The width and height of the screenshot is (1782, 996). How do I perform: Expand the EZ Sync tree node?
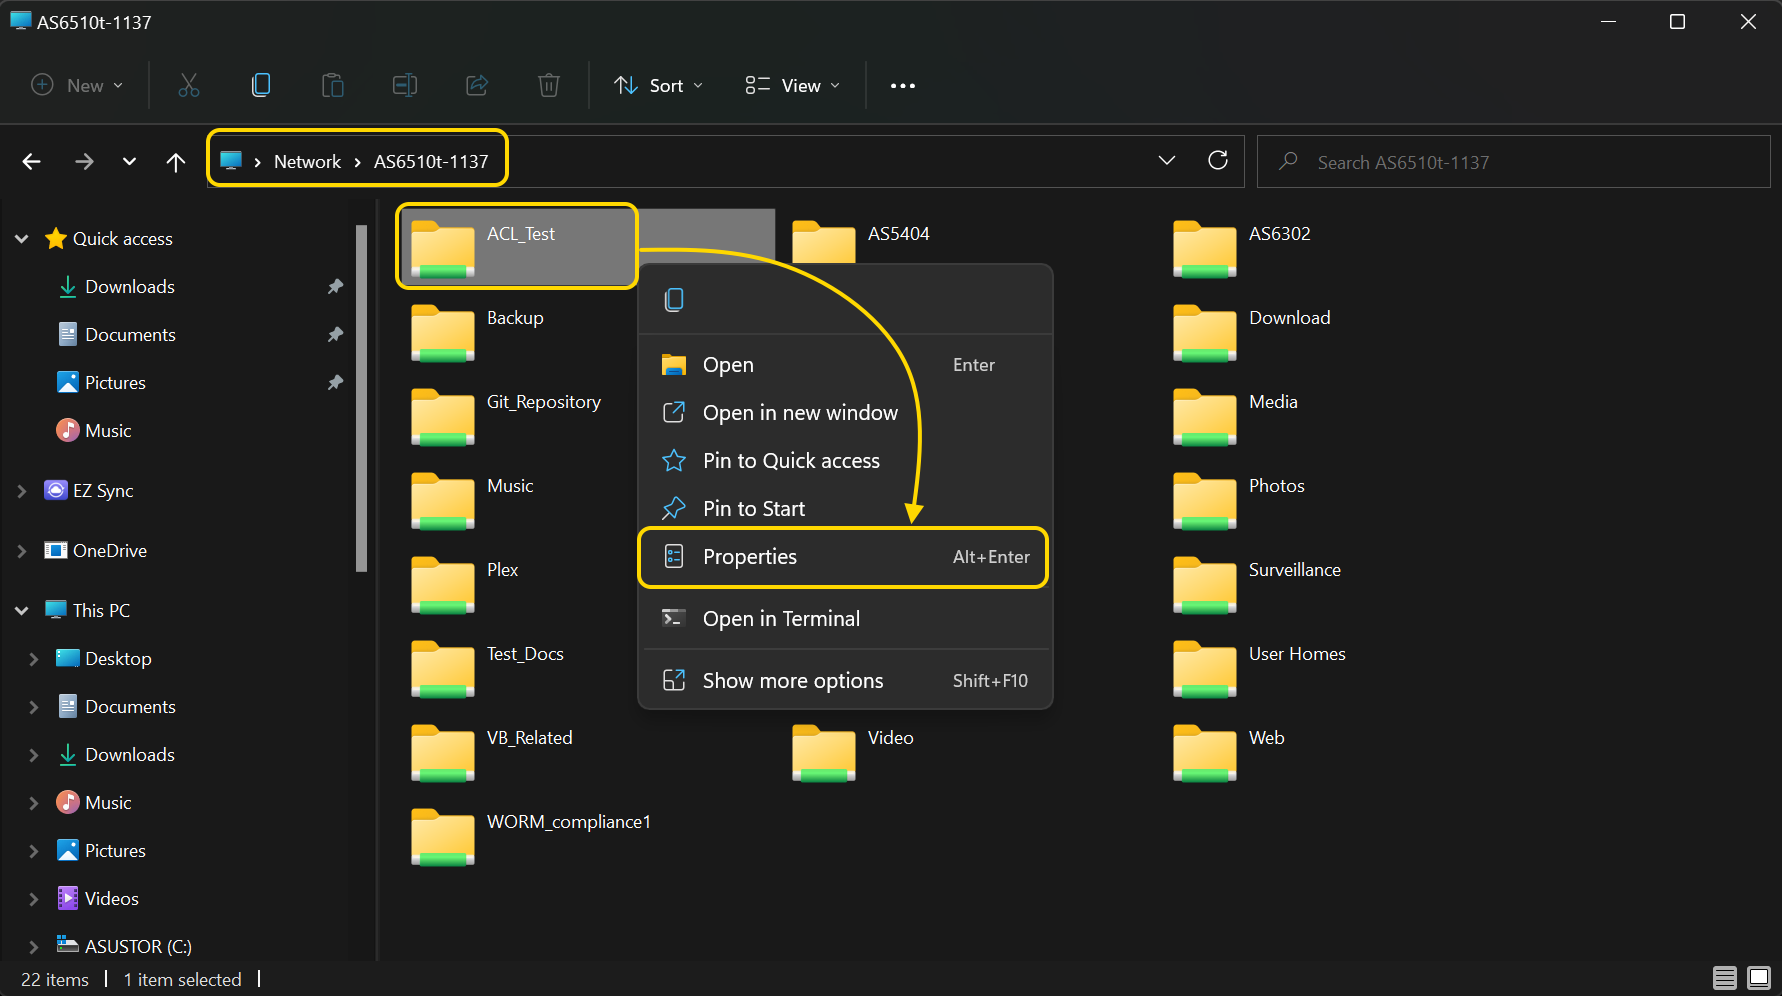pyautogui.click(x=22, y=490)
